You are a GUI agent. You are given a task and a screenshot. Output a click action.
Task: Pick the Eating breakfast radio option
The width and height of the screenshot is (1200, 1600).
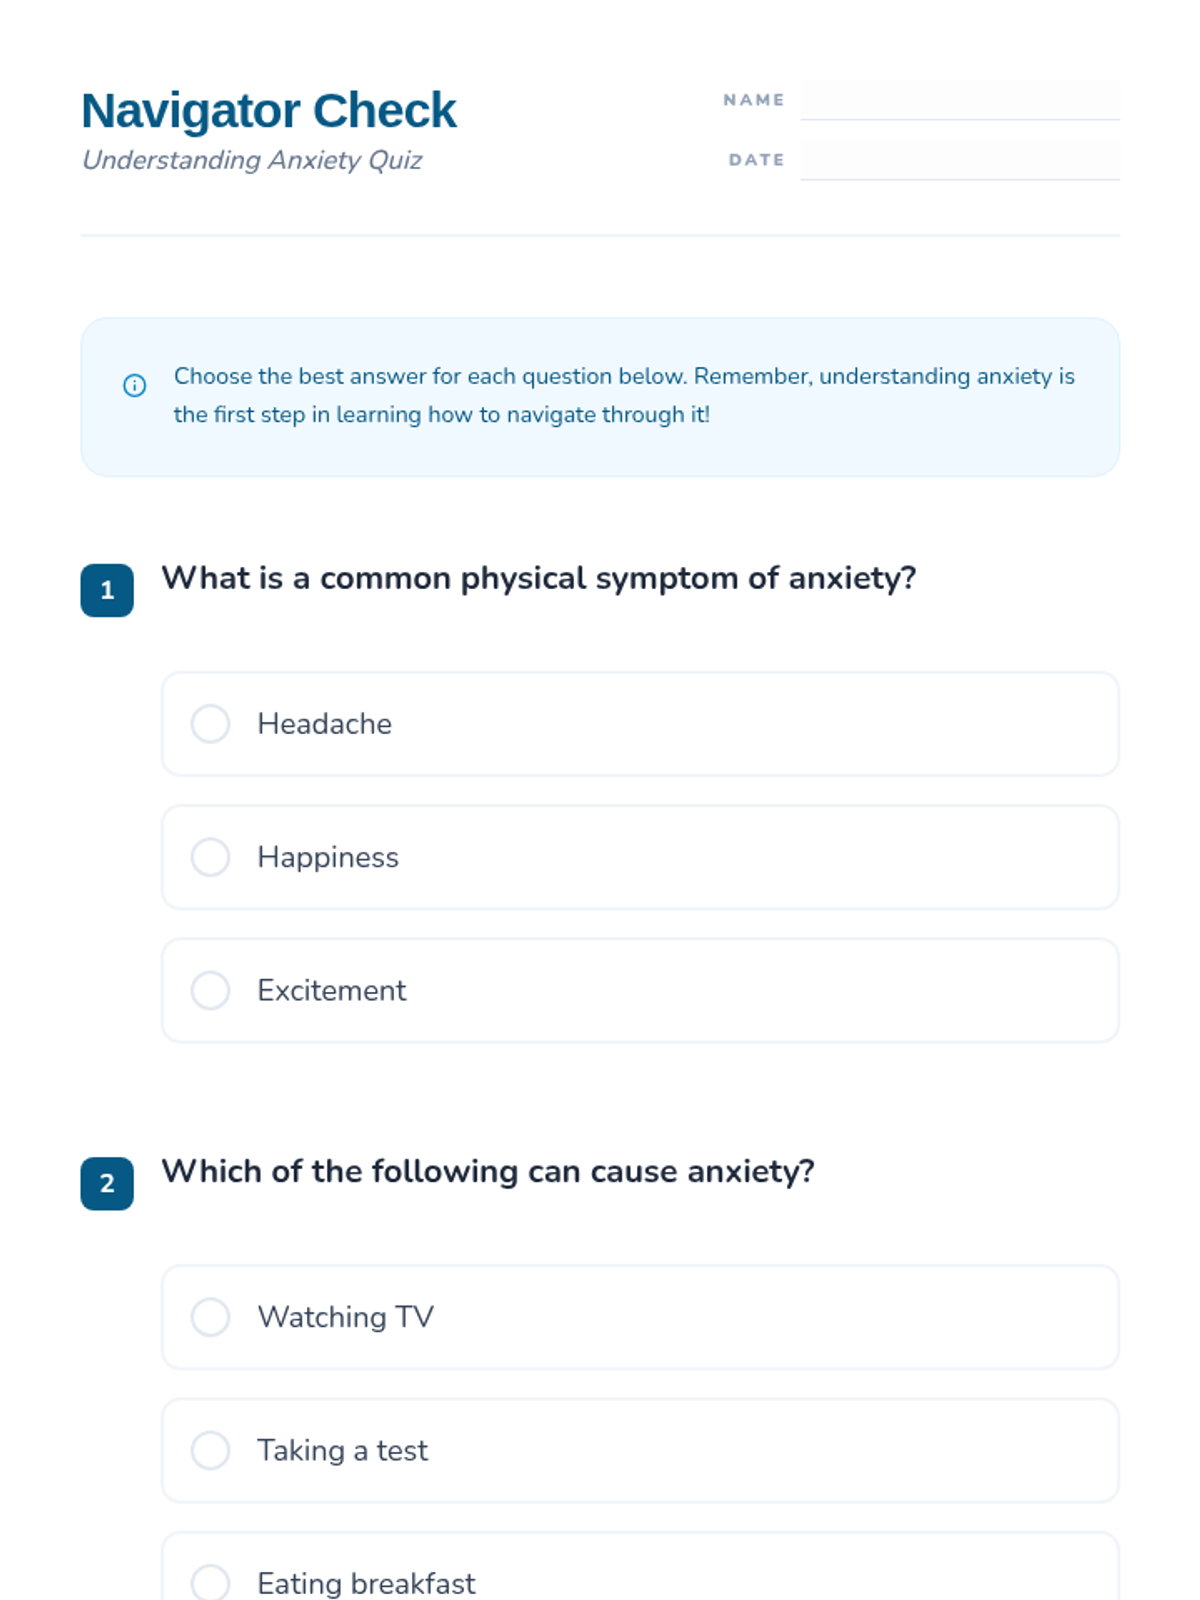210,1583
